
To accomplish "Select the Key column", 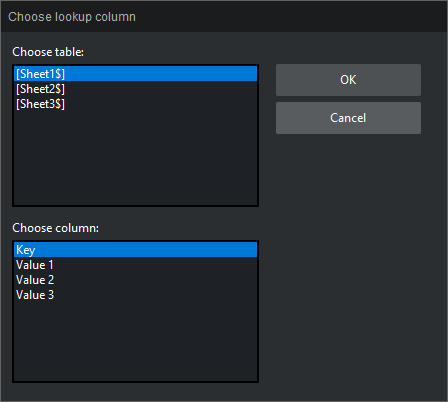I will click(x=135, y=250).
